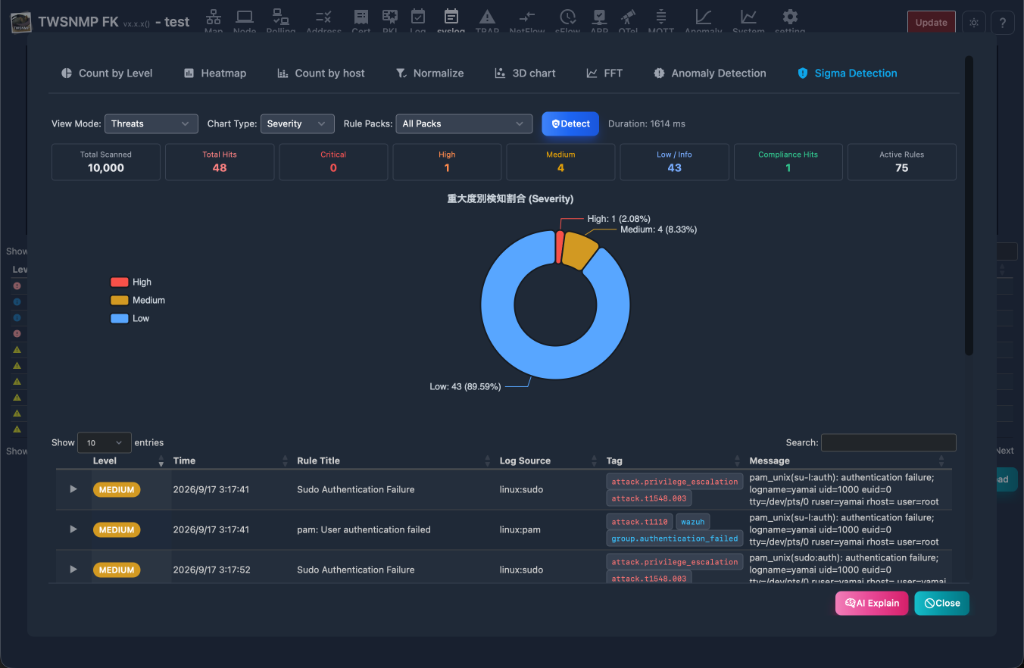Sort table by Time column header

(229, 461)
